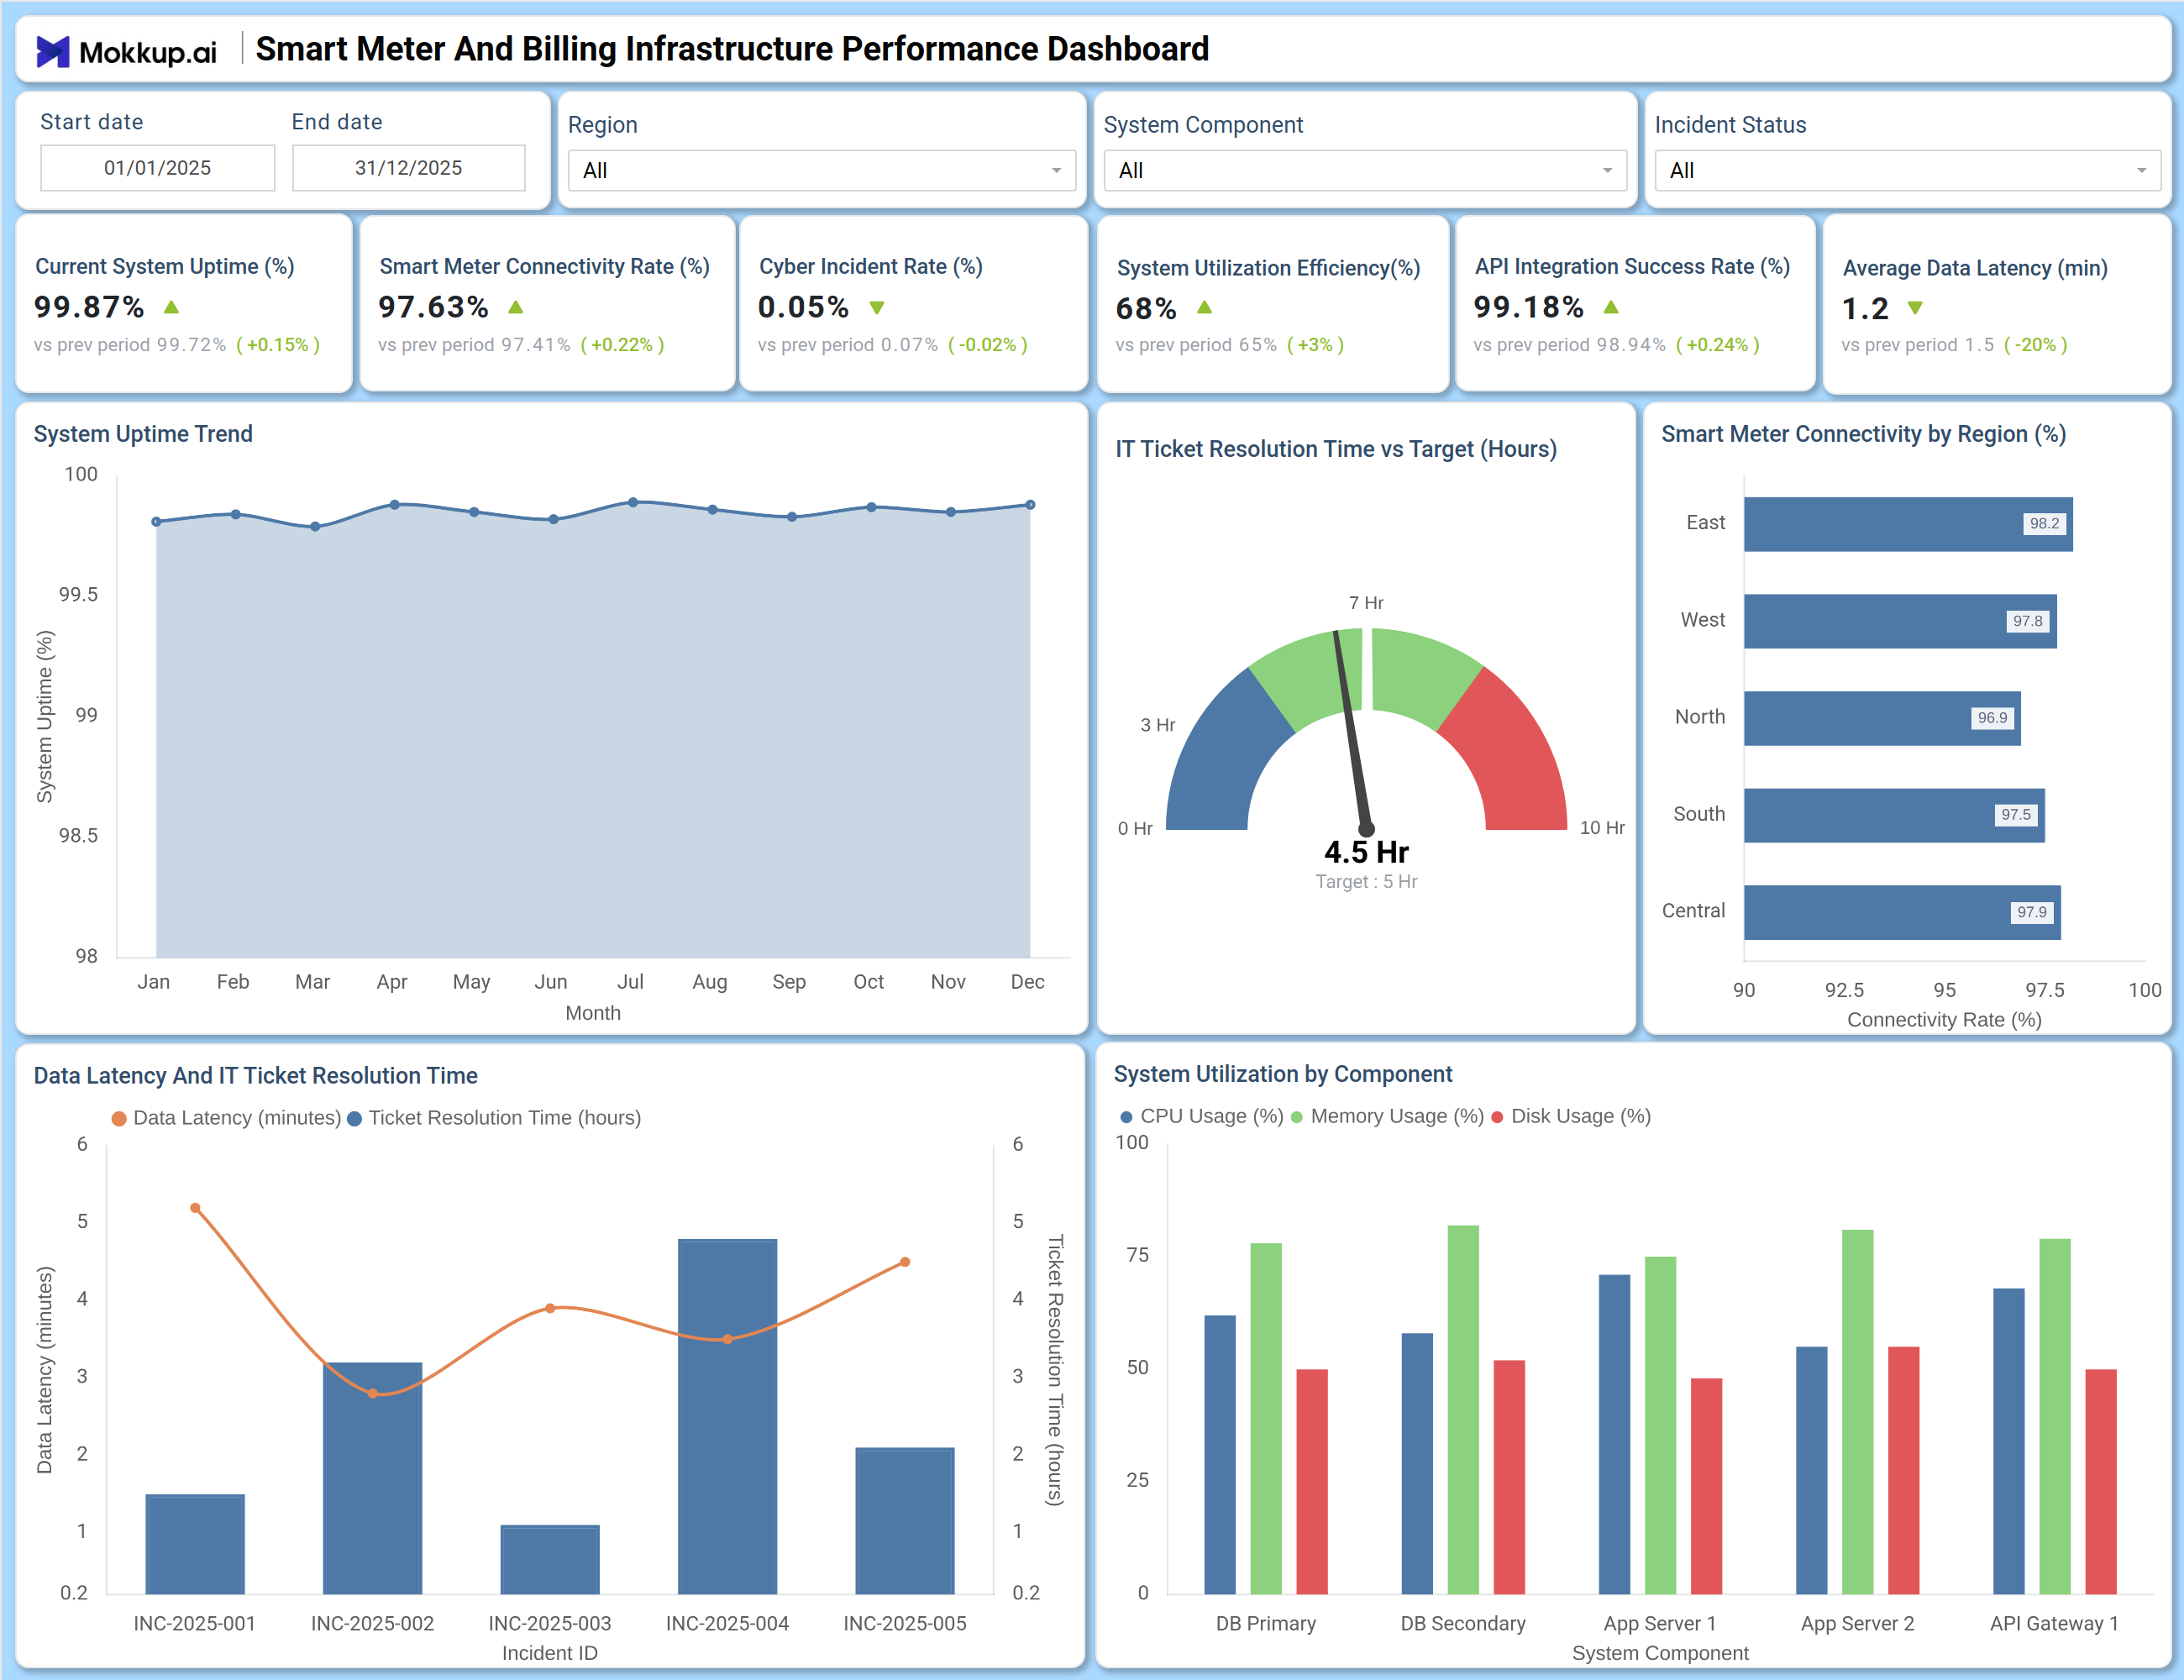This screenshot has width=2184, height=1680.
Task: Click the INC-2025-001 resolution time bar
Action: [x=195, y=1544]
